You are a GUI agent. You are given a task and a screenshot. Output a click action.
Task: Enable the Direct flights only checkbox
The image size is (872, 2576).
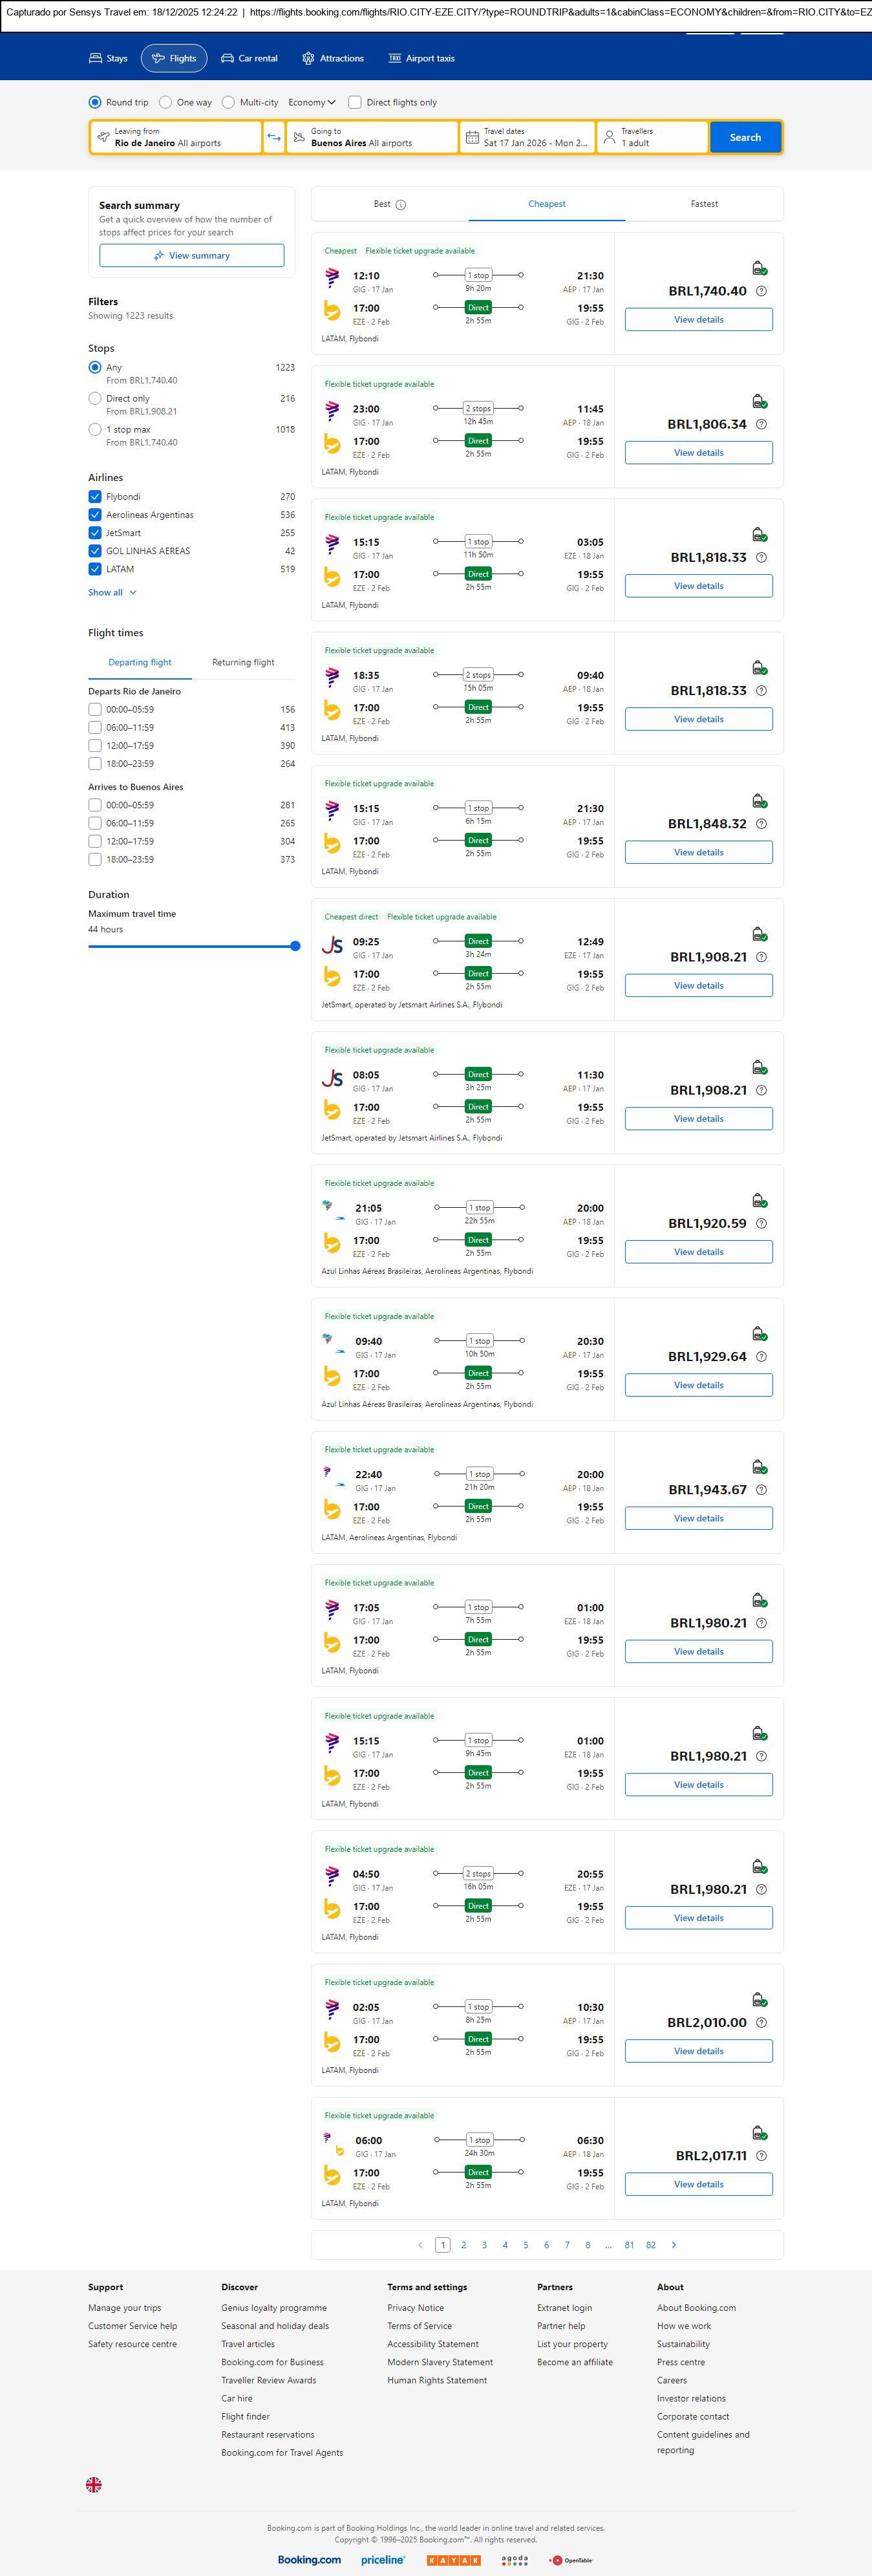pyautogui.click(x=354, y=102)
